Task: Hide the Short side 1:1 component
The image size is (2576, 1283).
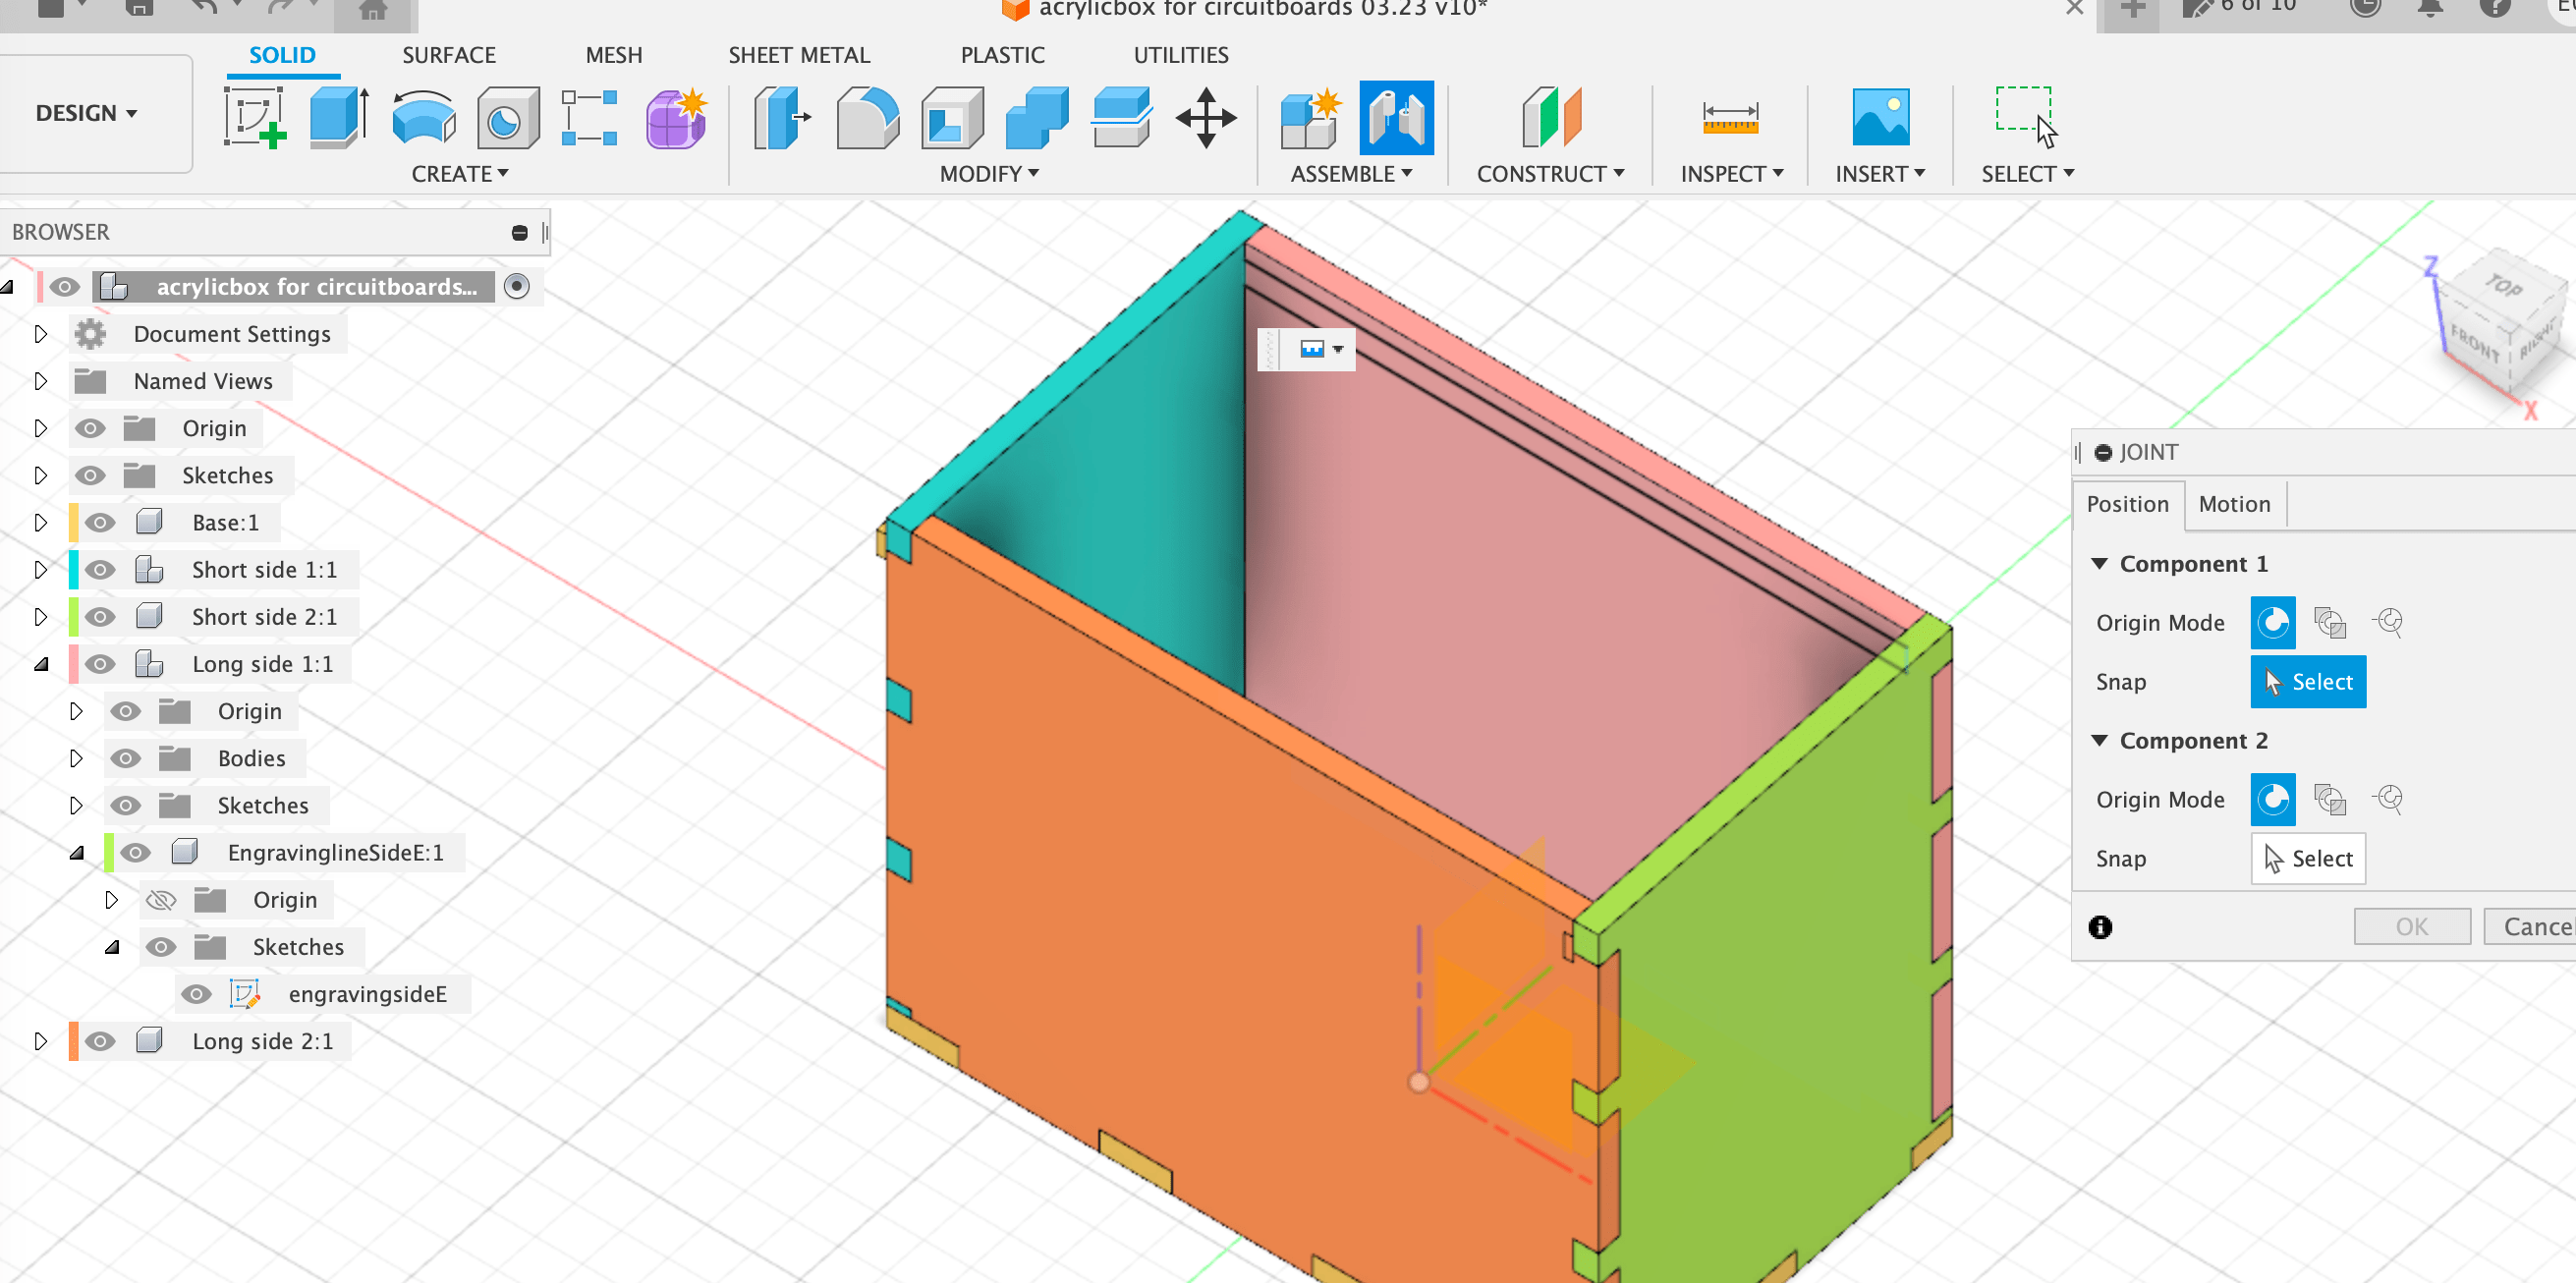Action: [x=100, y=569]
